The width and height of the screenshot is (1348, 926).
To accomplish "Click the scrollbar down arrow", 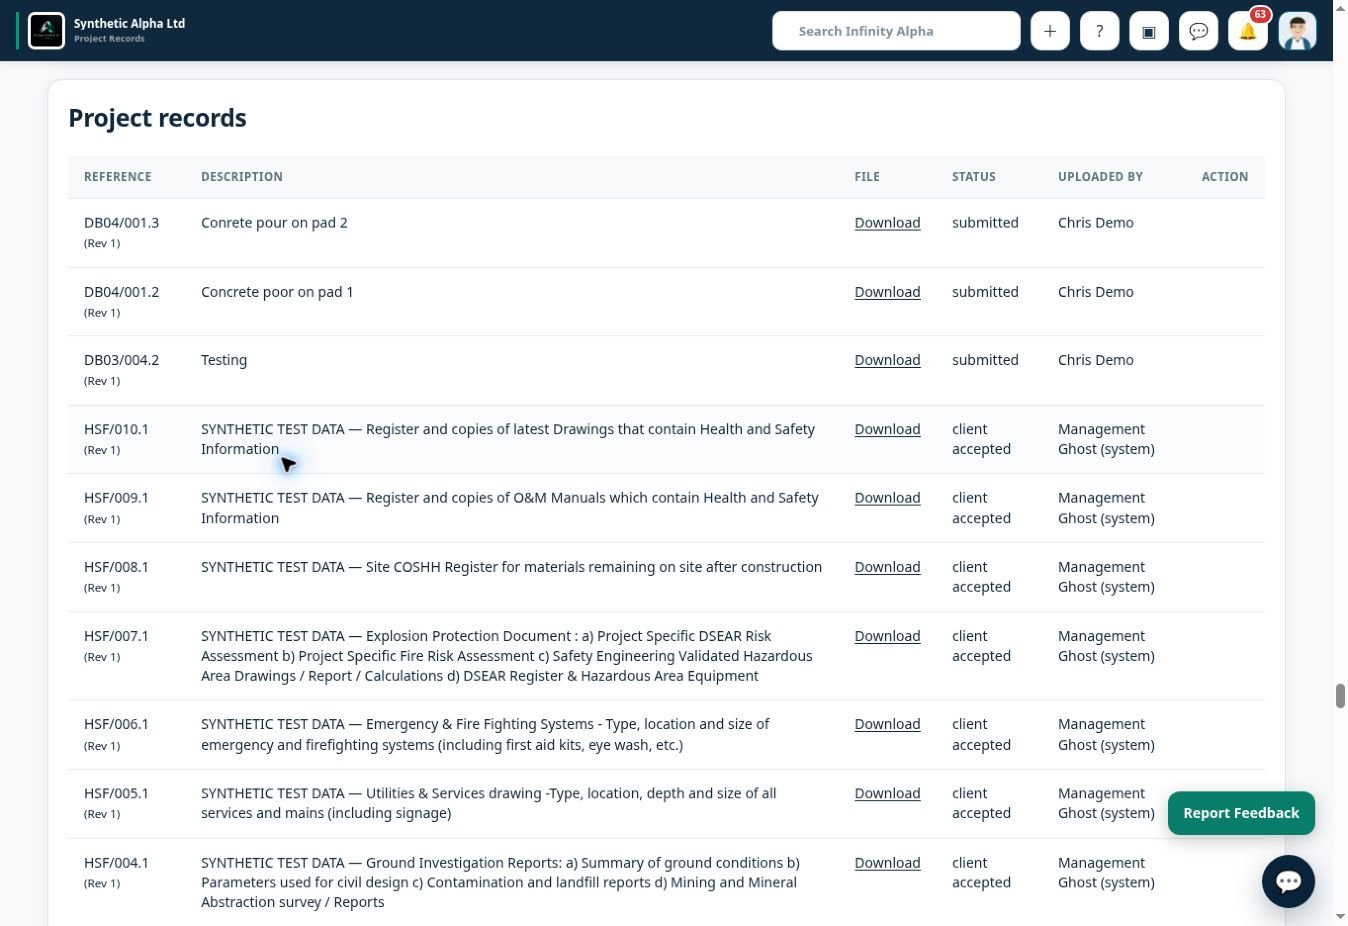I will [1340, 916].
